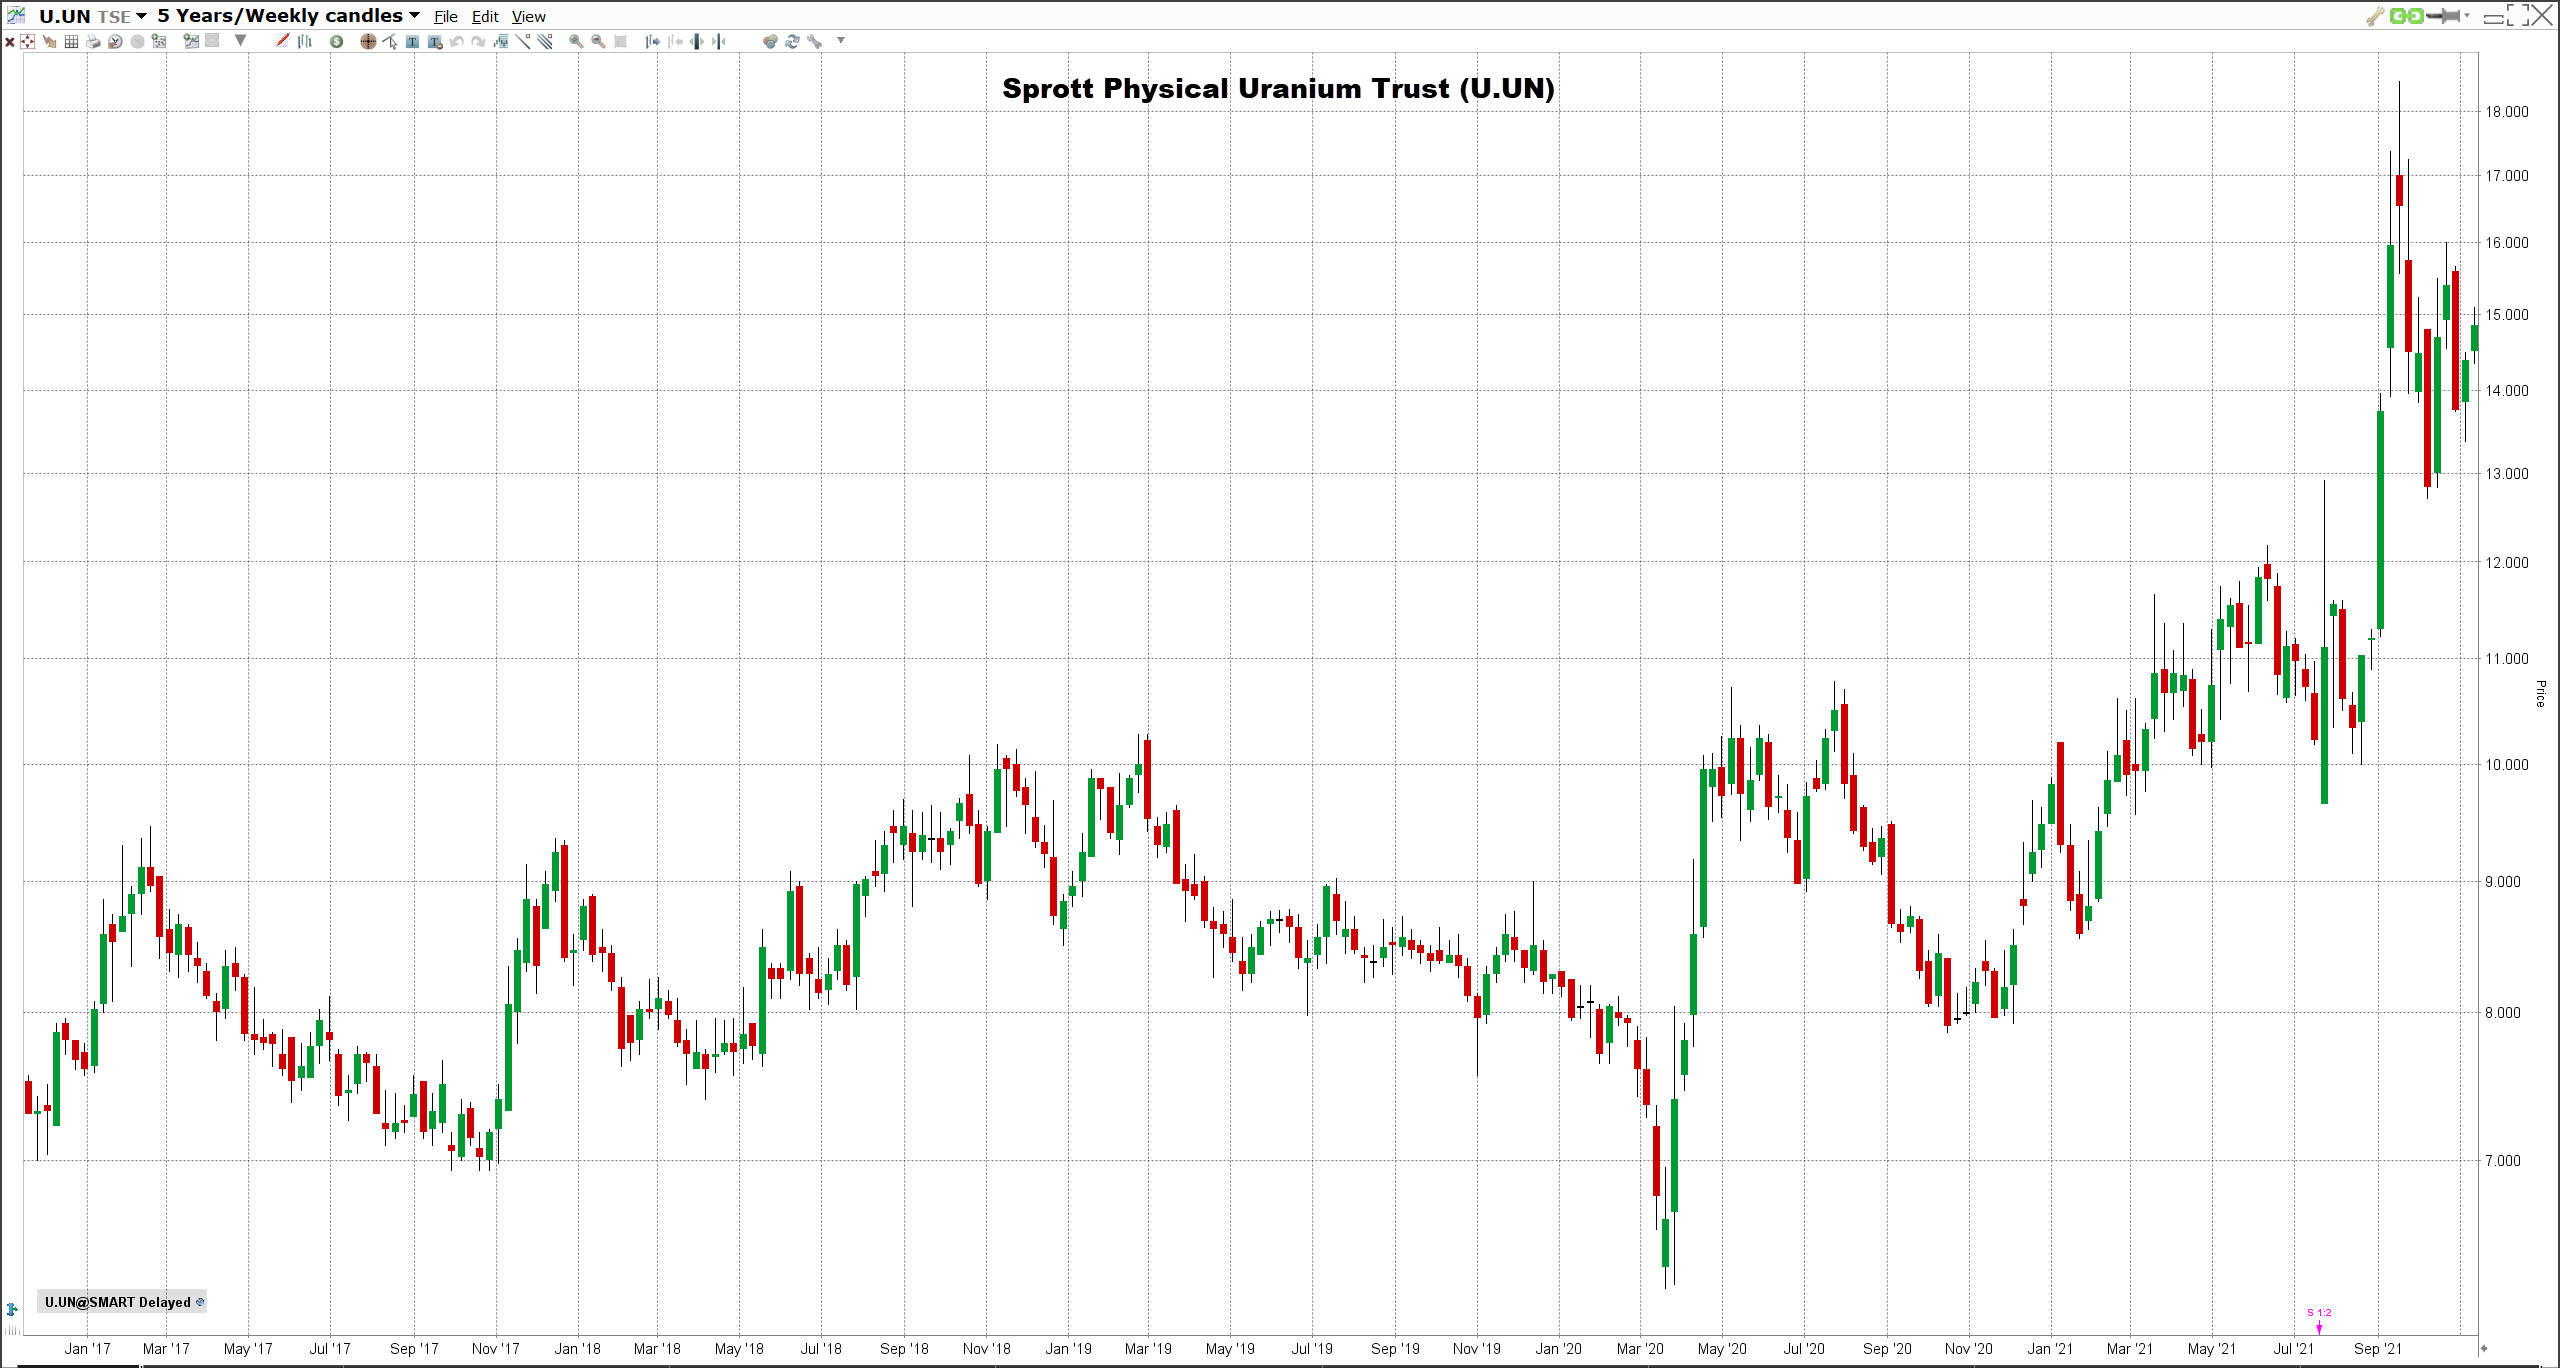Zoom out with minus magnifier icon
The image size is (2560, 1368).
[x=598, y=42]
